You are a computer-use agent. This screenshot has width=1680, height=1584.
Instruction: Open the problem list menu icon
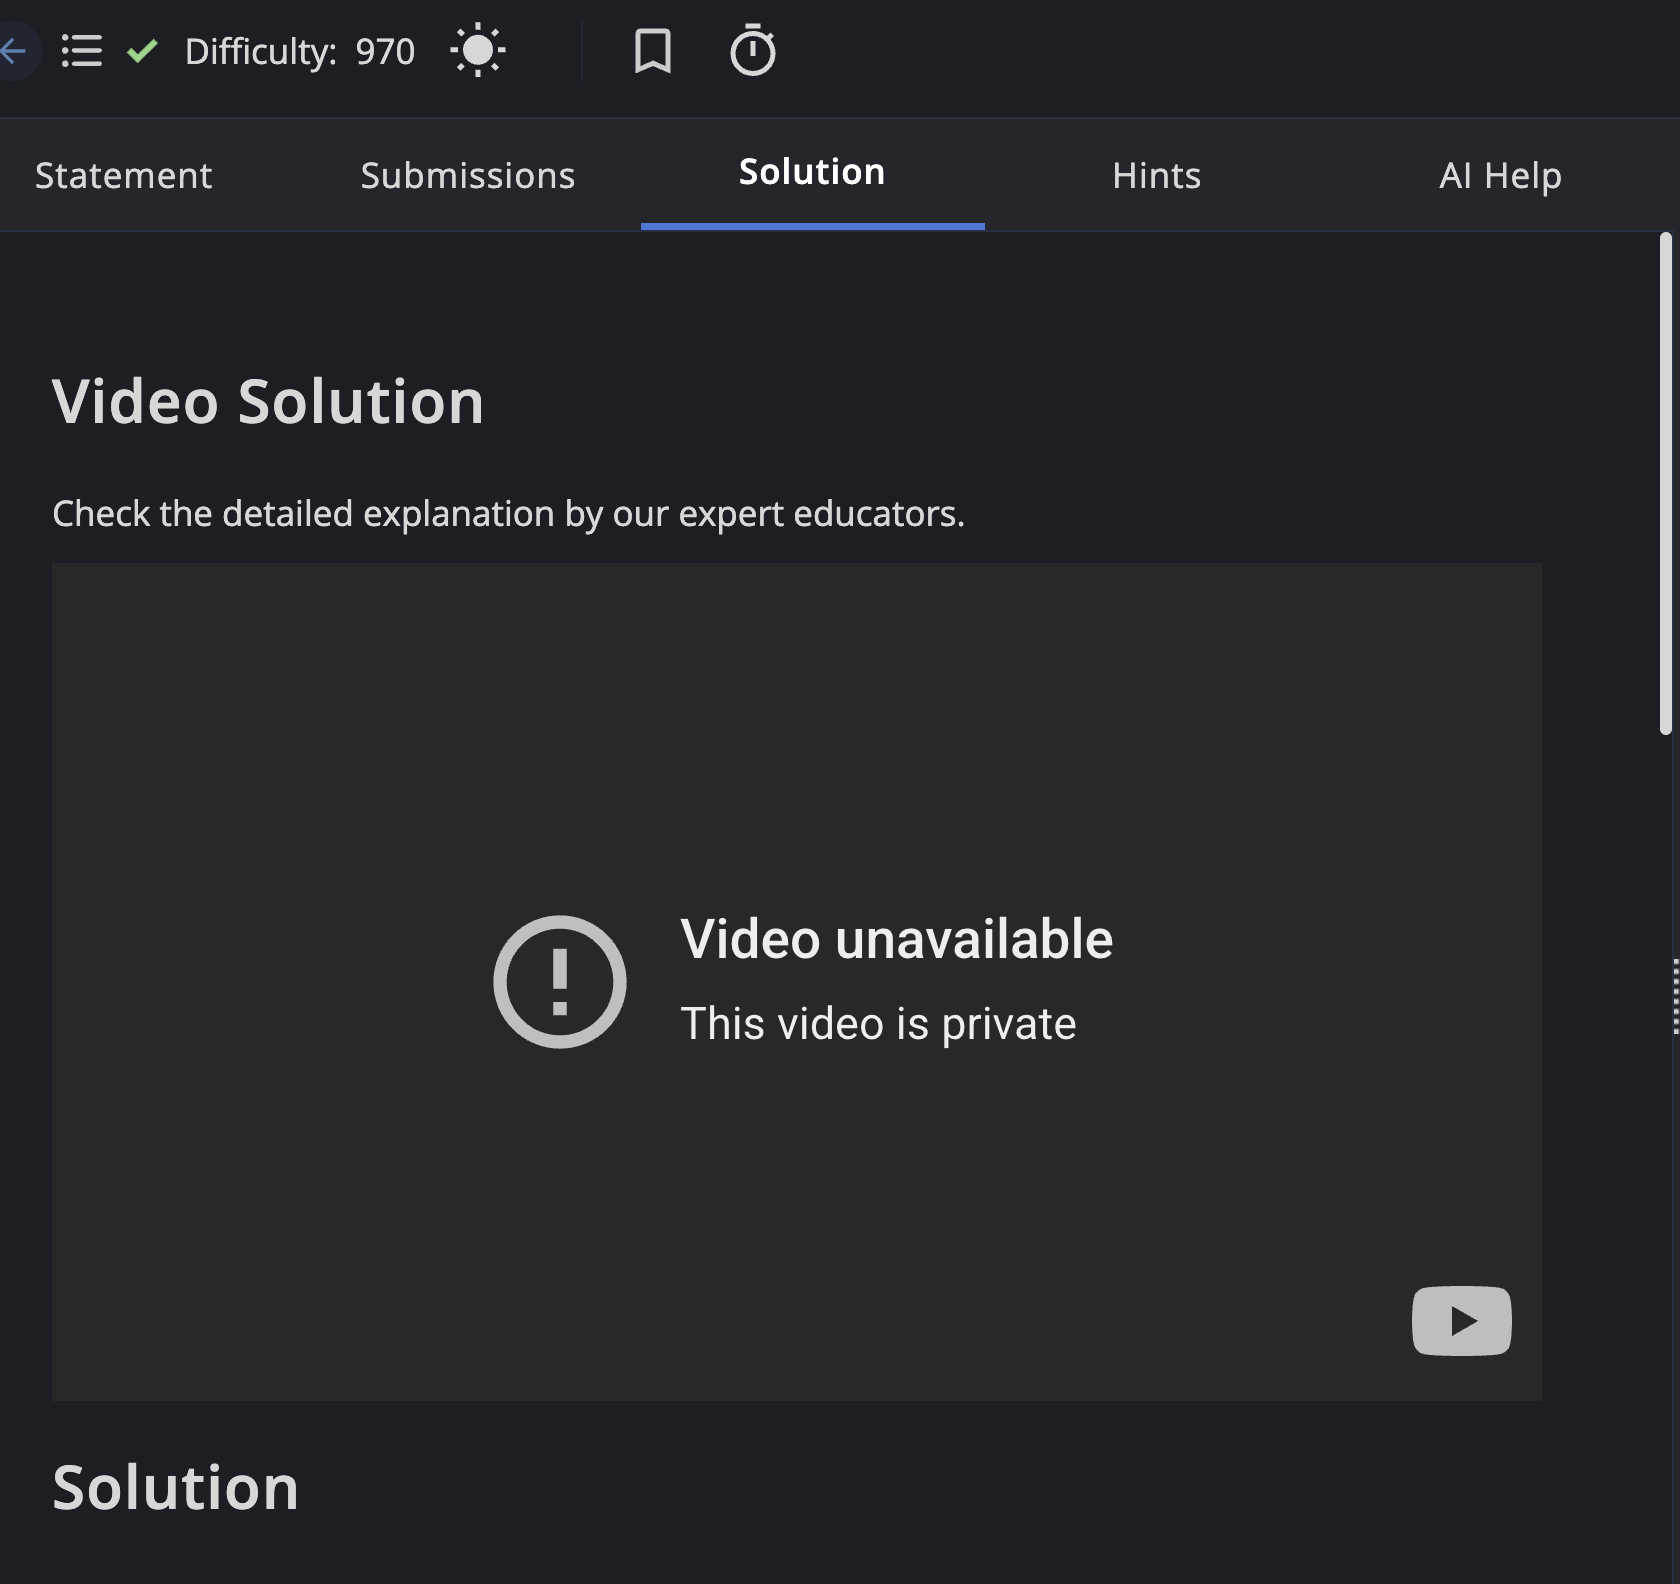81,51
